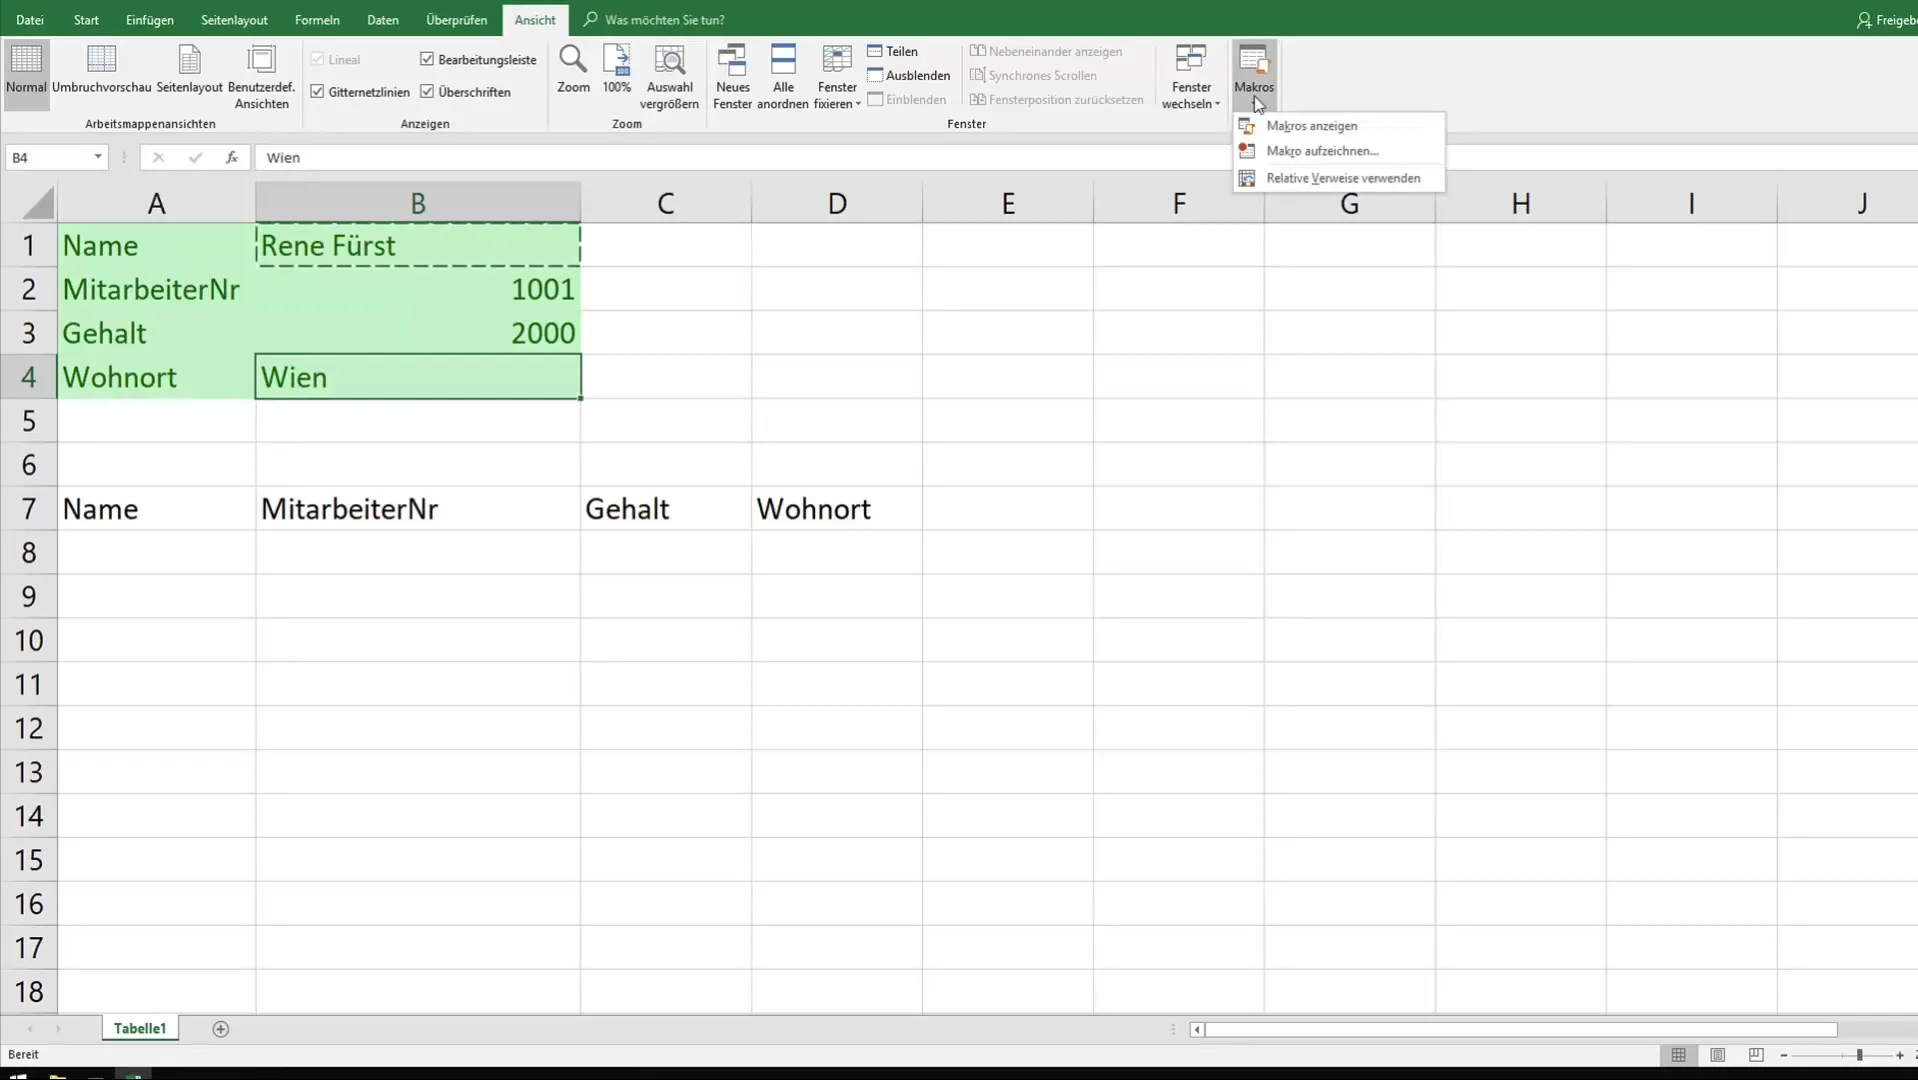The image size is (1918, 1080).
Task: Add new sheet plus button
Action: pyautogui.click(x=221, y=1029)
